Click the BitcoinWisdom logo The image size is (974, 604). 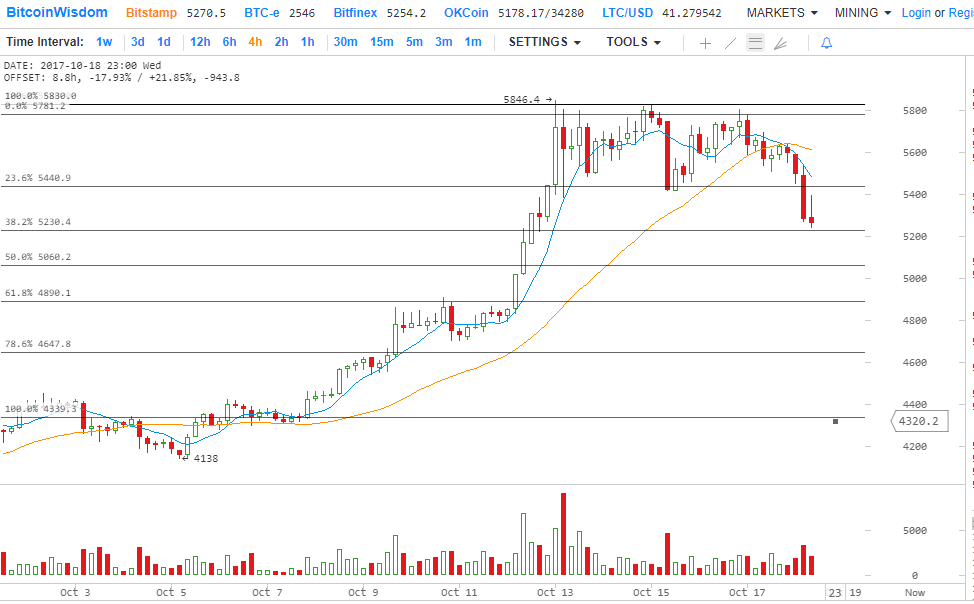tap(59, 13)
